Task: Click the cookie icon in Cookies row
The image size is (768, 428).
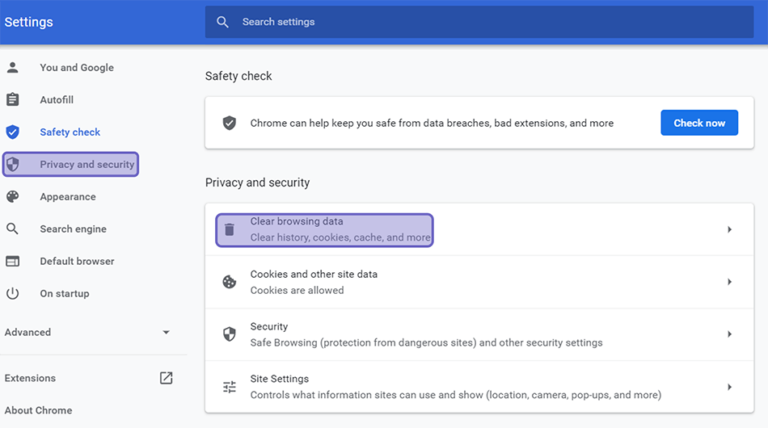Action: 229,282
